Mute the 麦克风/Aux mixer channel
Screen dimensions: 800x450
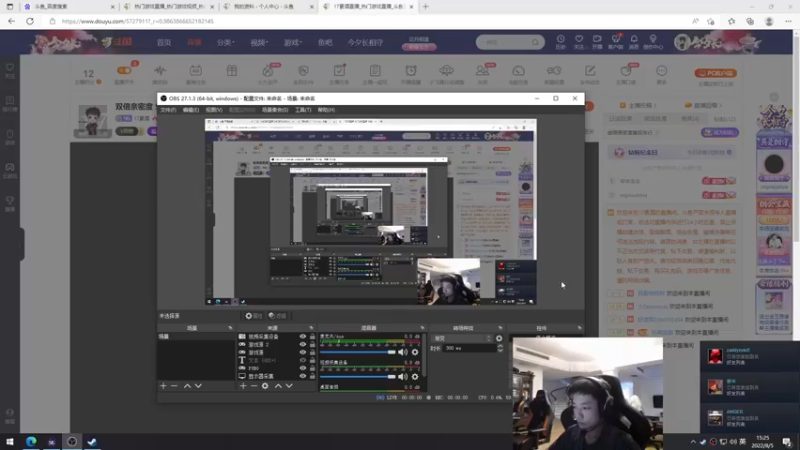403,352
